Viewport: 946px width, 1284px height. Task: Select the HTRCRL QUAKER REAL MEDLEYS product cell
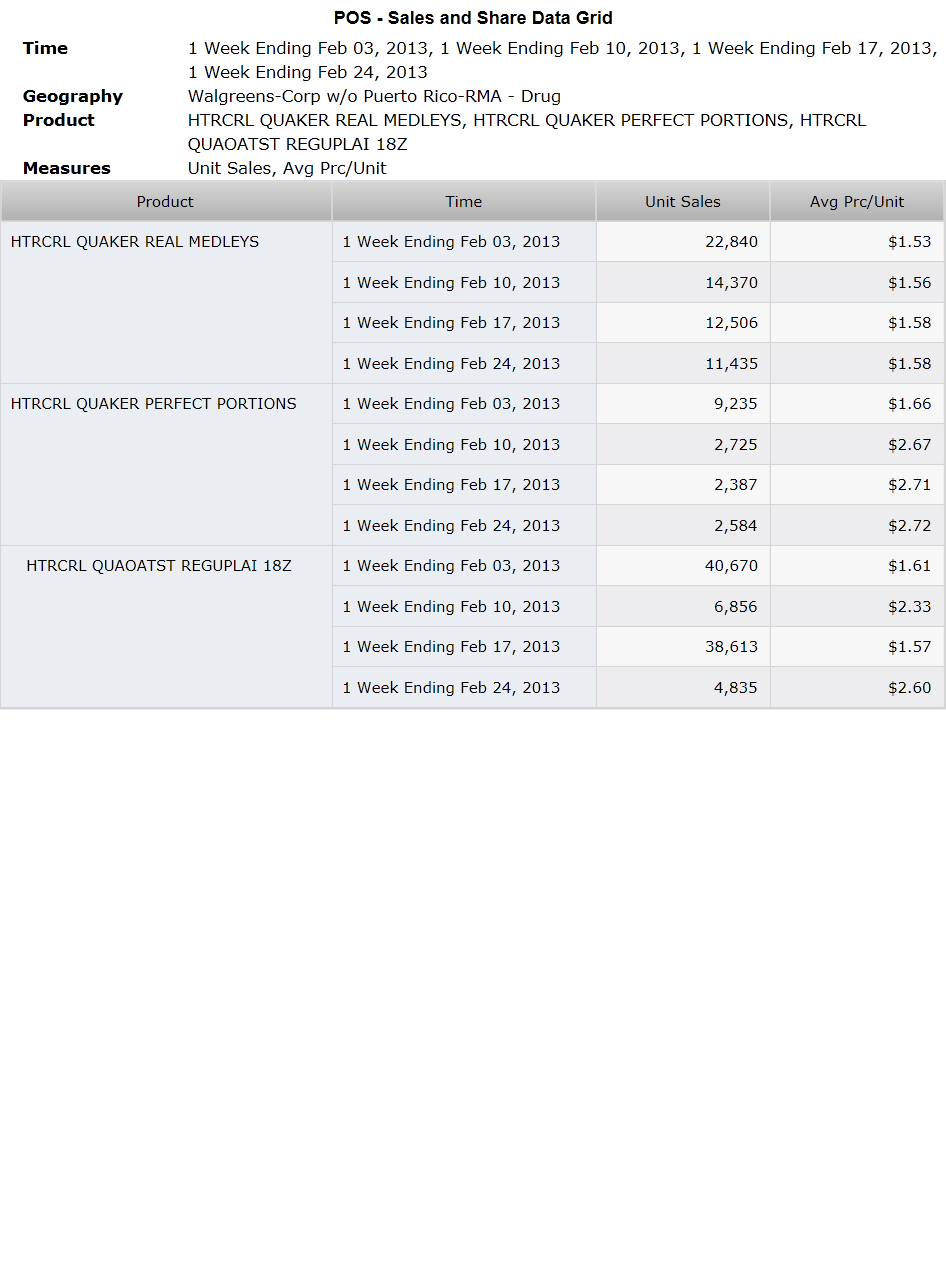click(x=166, y=302)
